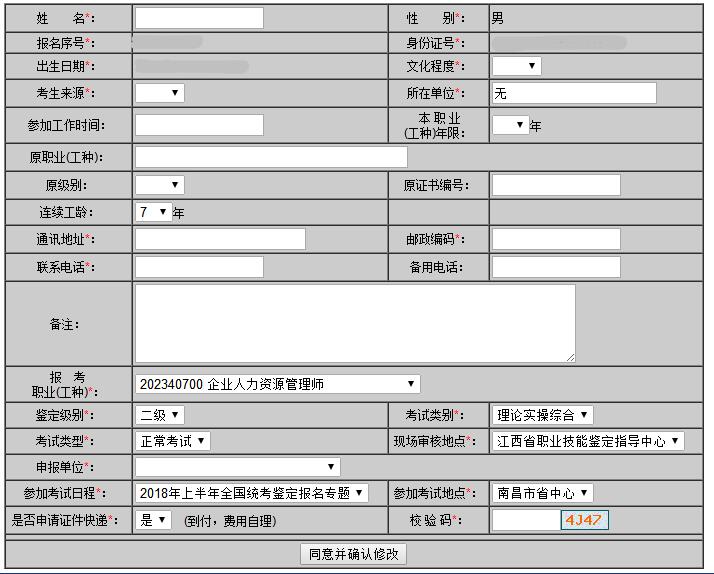Screen dimensions: 714x574
Task: Open the 报考职业 企业人力资源管理师 dropdown
Action: pyautogui.click(x=278, y=384)
